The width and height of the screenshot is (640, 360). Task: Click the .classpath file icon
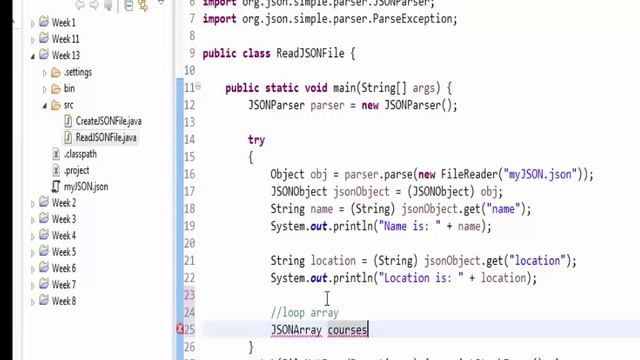click(56, 154)
